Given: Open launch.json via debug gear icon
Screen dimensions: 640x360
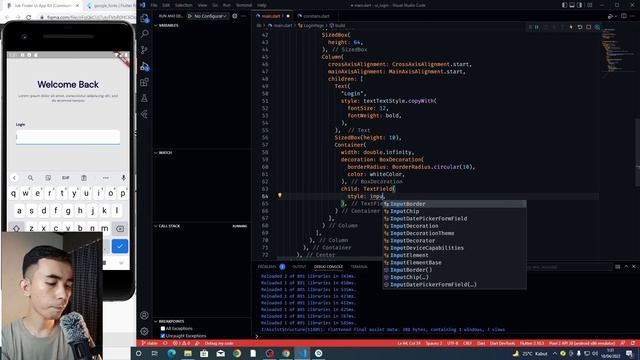Looking at the screenshot, I should pos(235,16).
